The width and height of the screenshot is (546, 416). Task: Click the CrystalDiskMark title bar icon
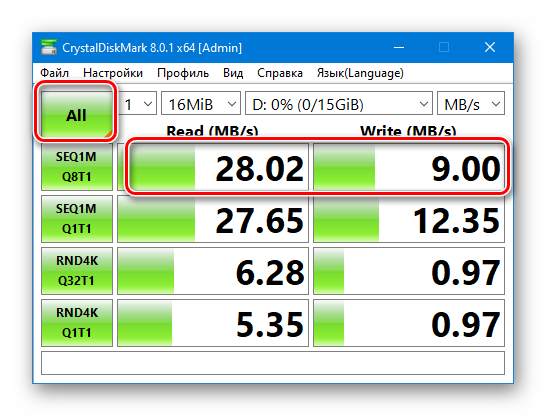49,47
